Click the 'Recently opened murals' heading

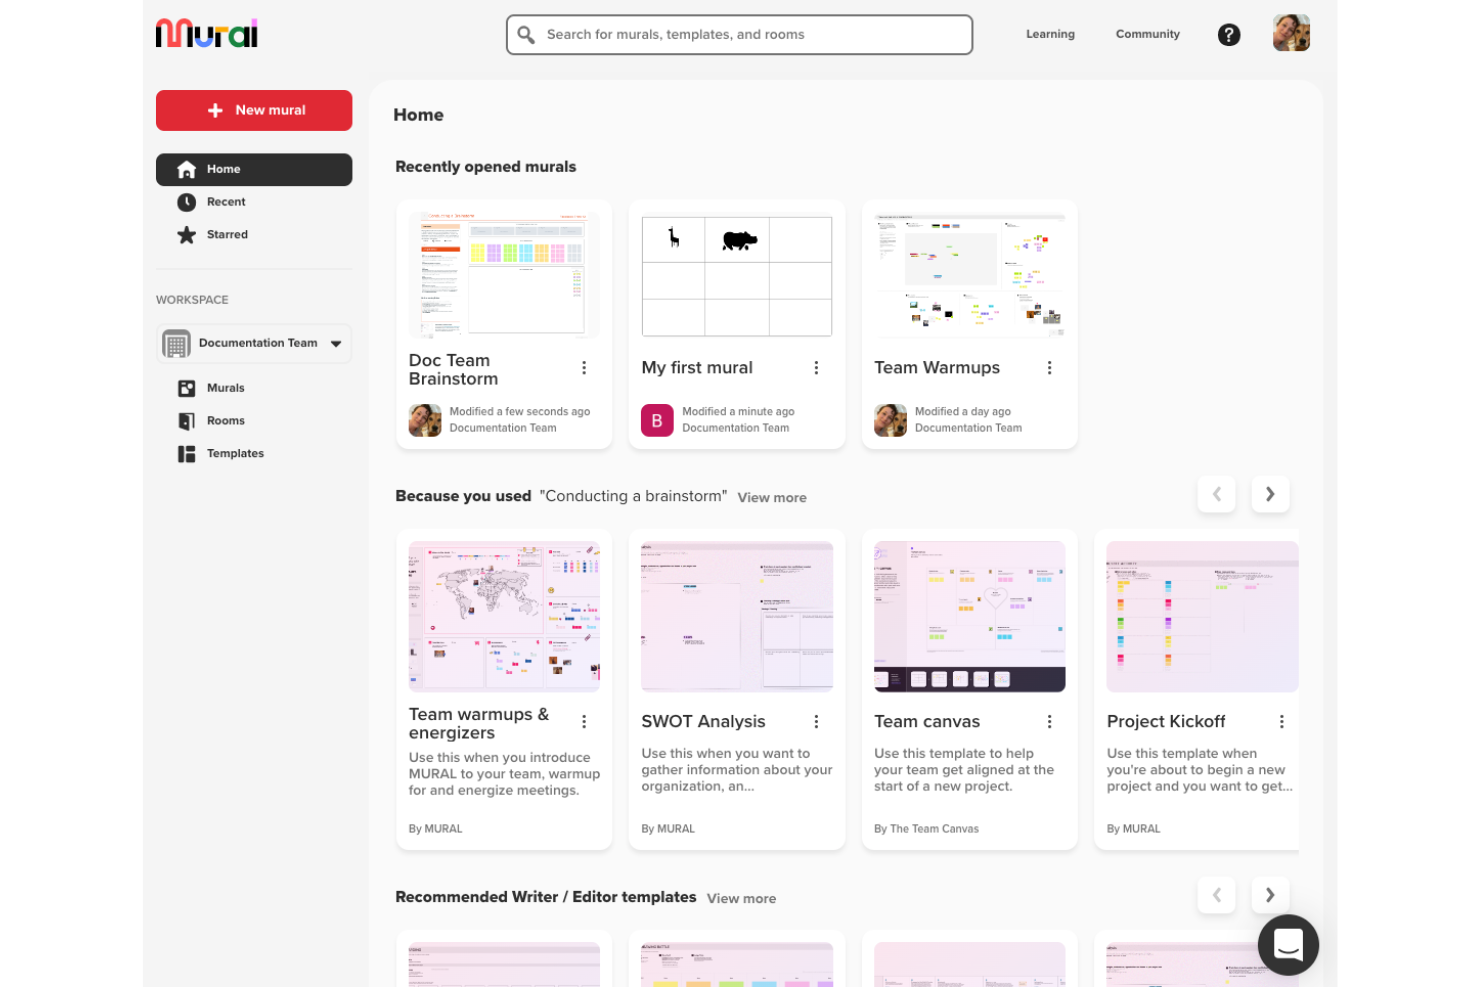486,167
